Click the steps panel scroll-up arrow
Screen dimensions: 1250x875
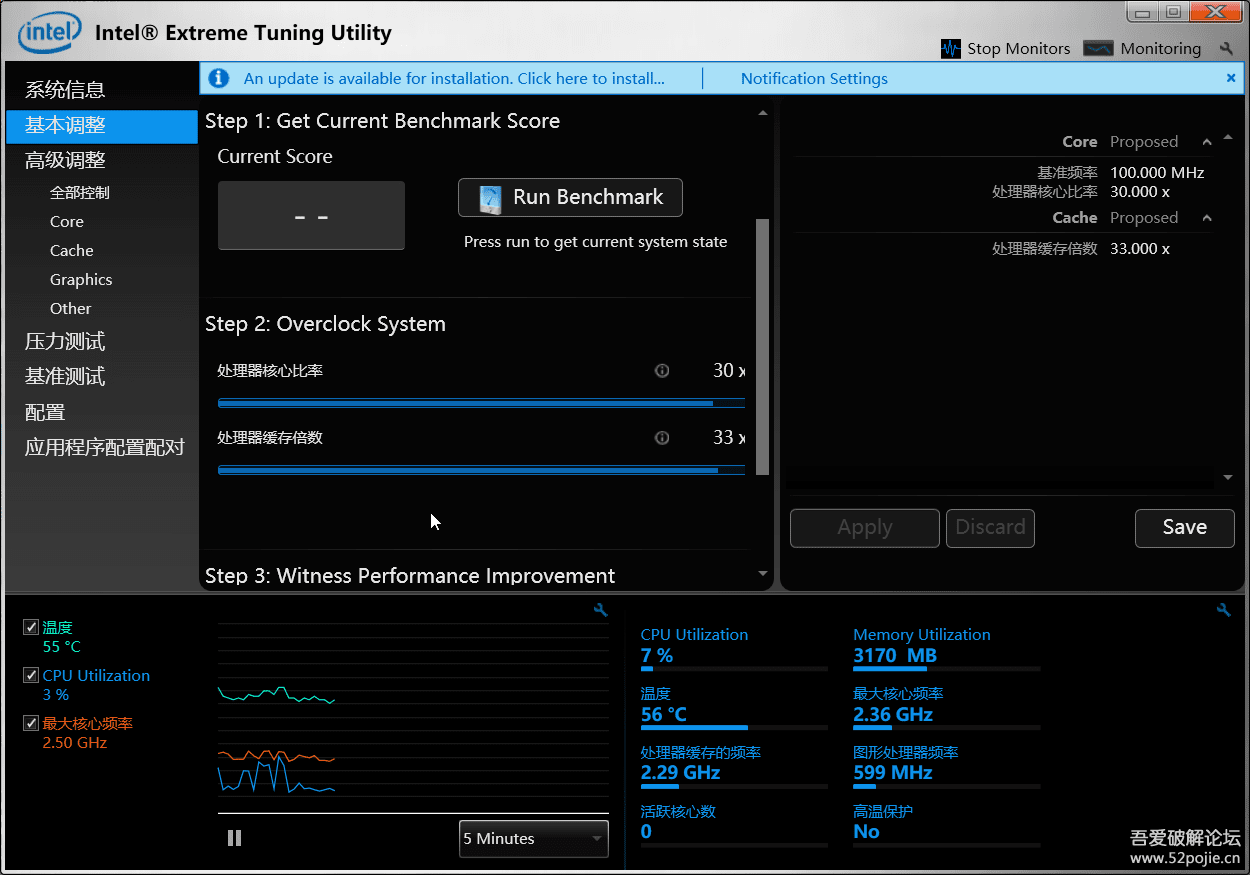click(763, 113)
